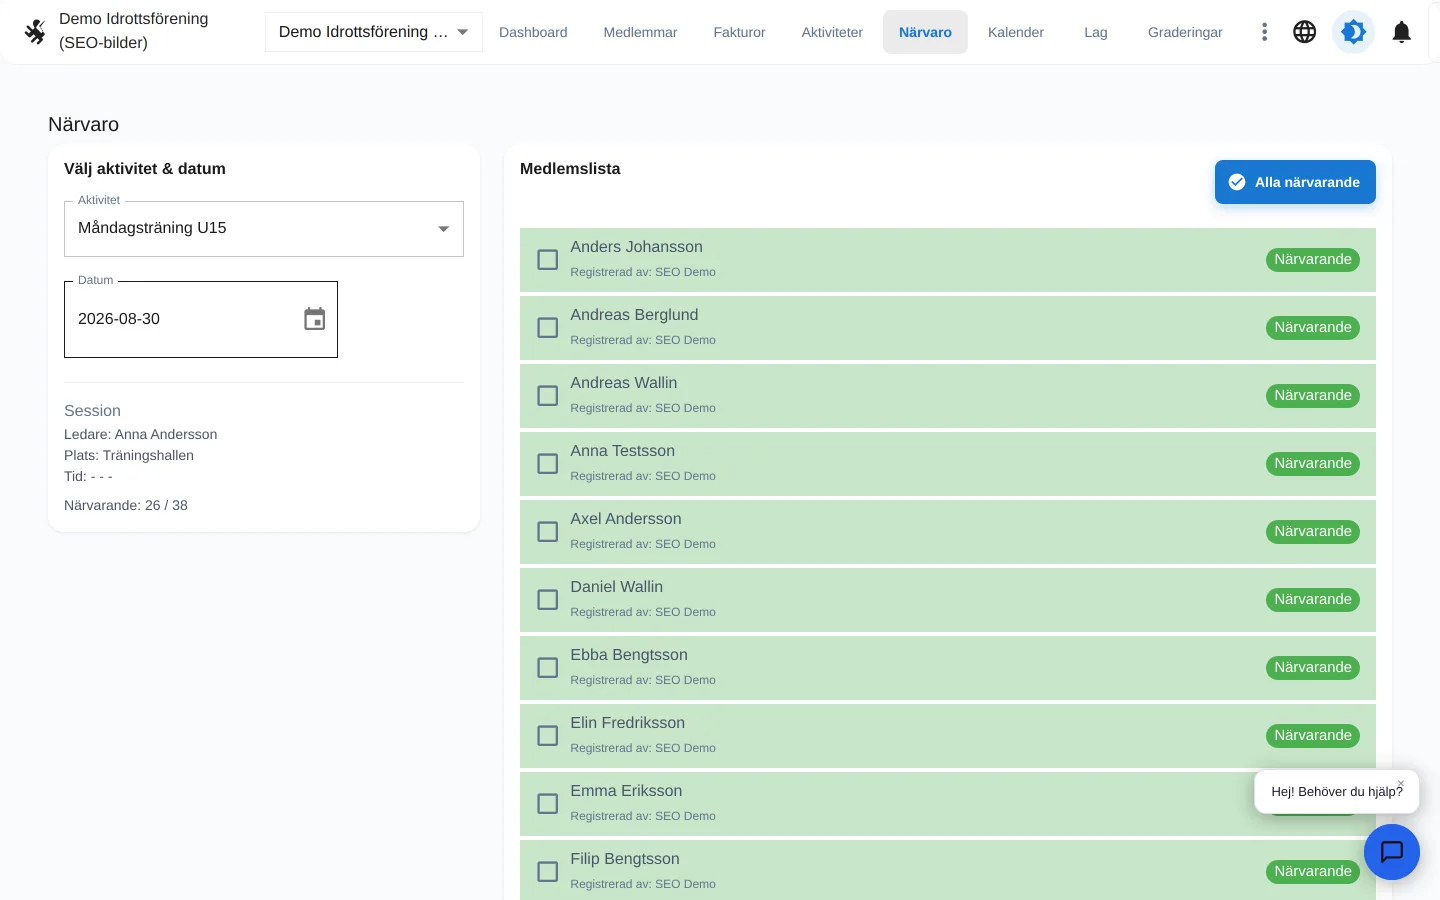
Task: Dismiss the help chat popup
Action: pos(1401,784)
